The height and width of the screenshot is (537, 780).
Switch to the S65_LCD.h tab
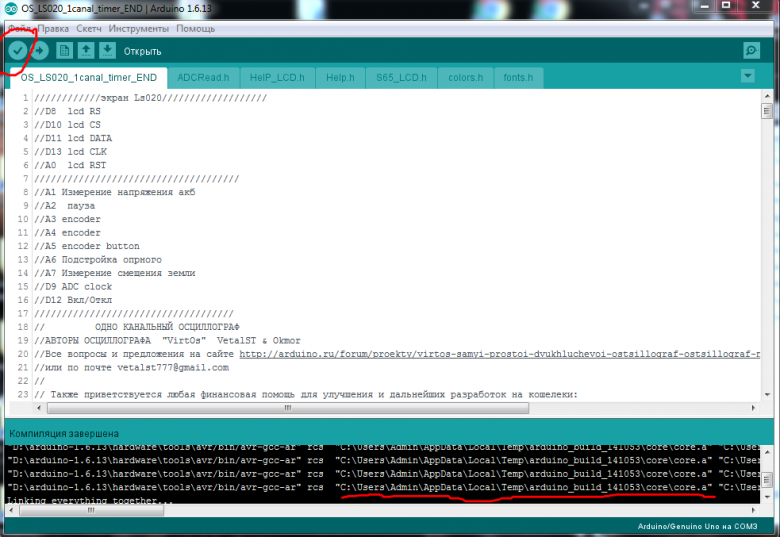click(x=401, y=78)
